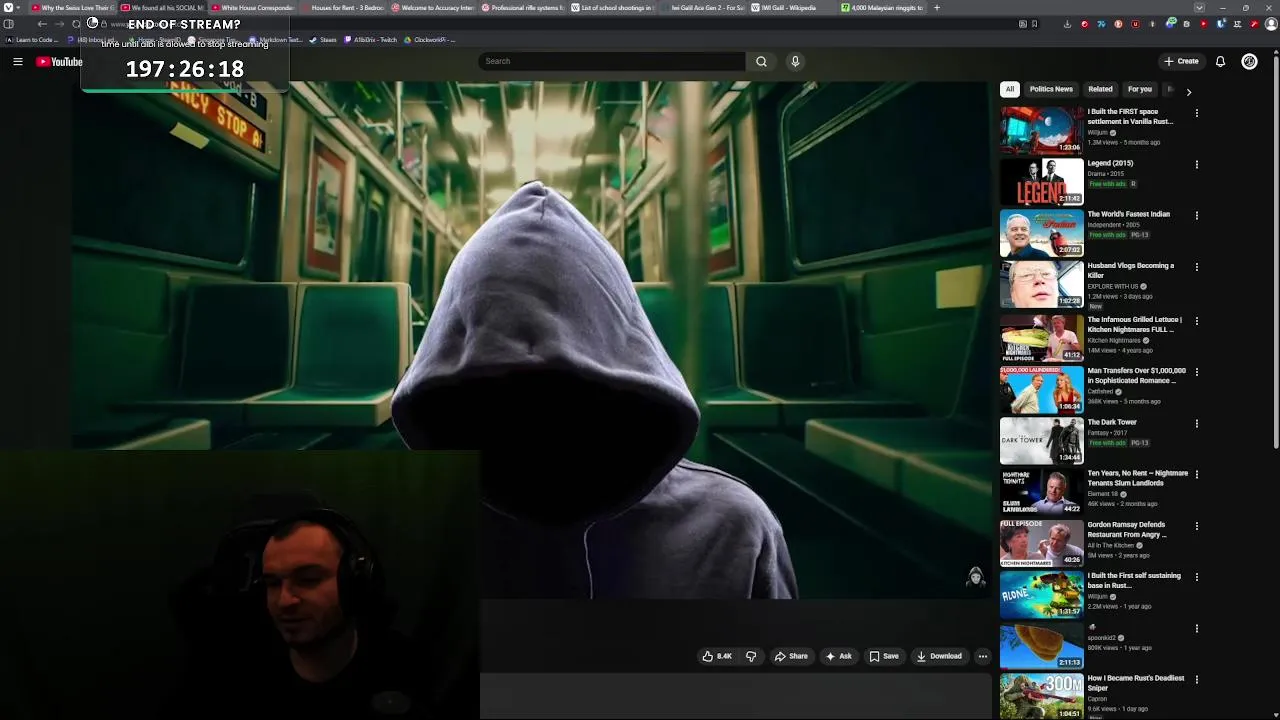Open options for 'Gordon Ramsay Defends Restaurant'
The image size is (1280, 720).
[1196, 526]
